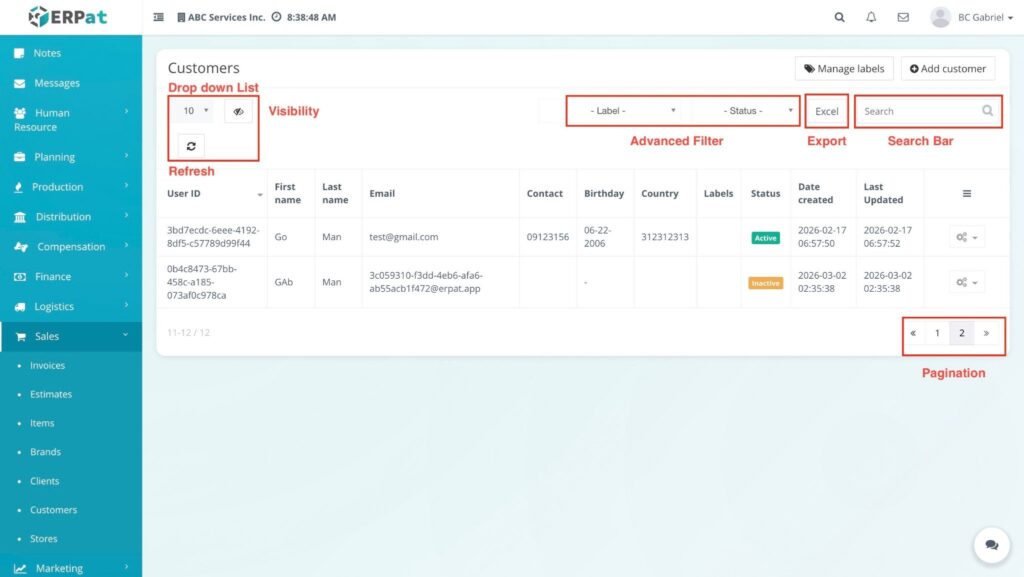
Task: Click the Manage labels button
Action: (x=844, y=69)
